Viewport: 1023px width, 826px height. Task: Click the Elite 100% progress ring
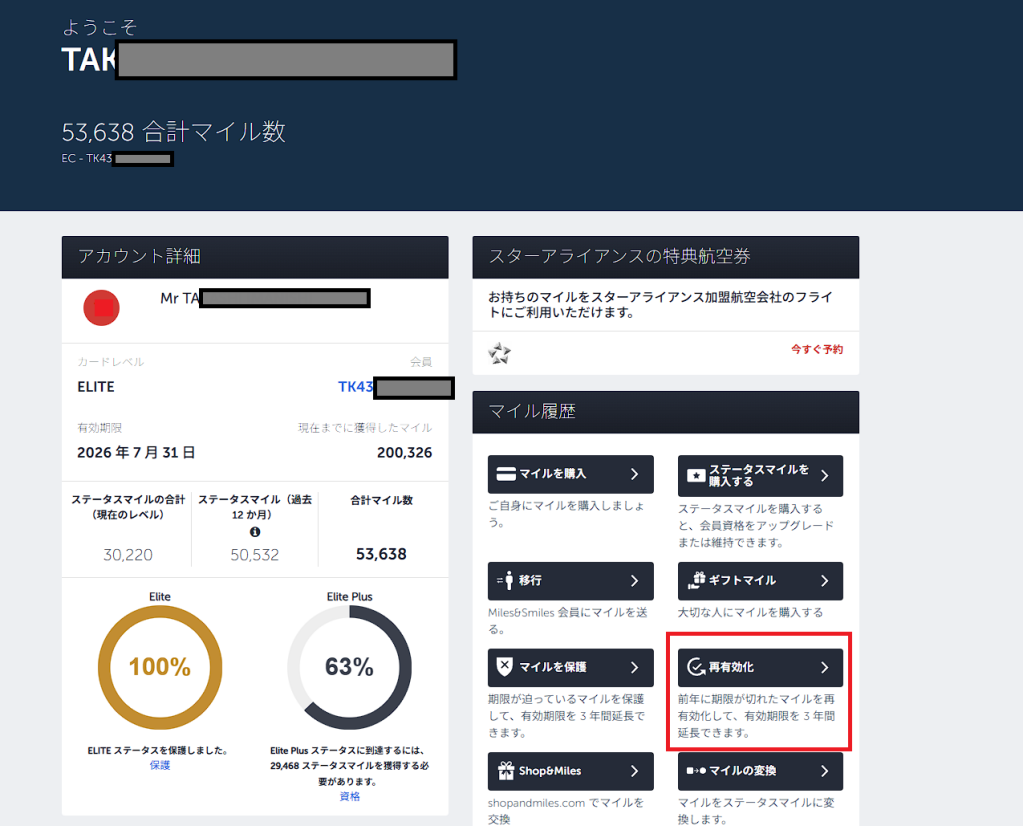tap(160, 667)
